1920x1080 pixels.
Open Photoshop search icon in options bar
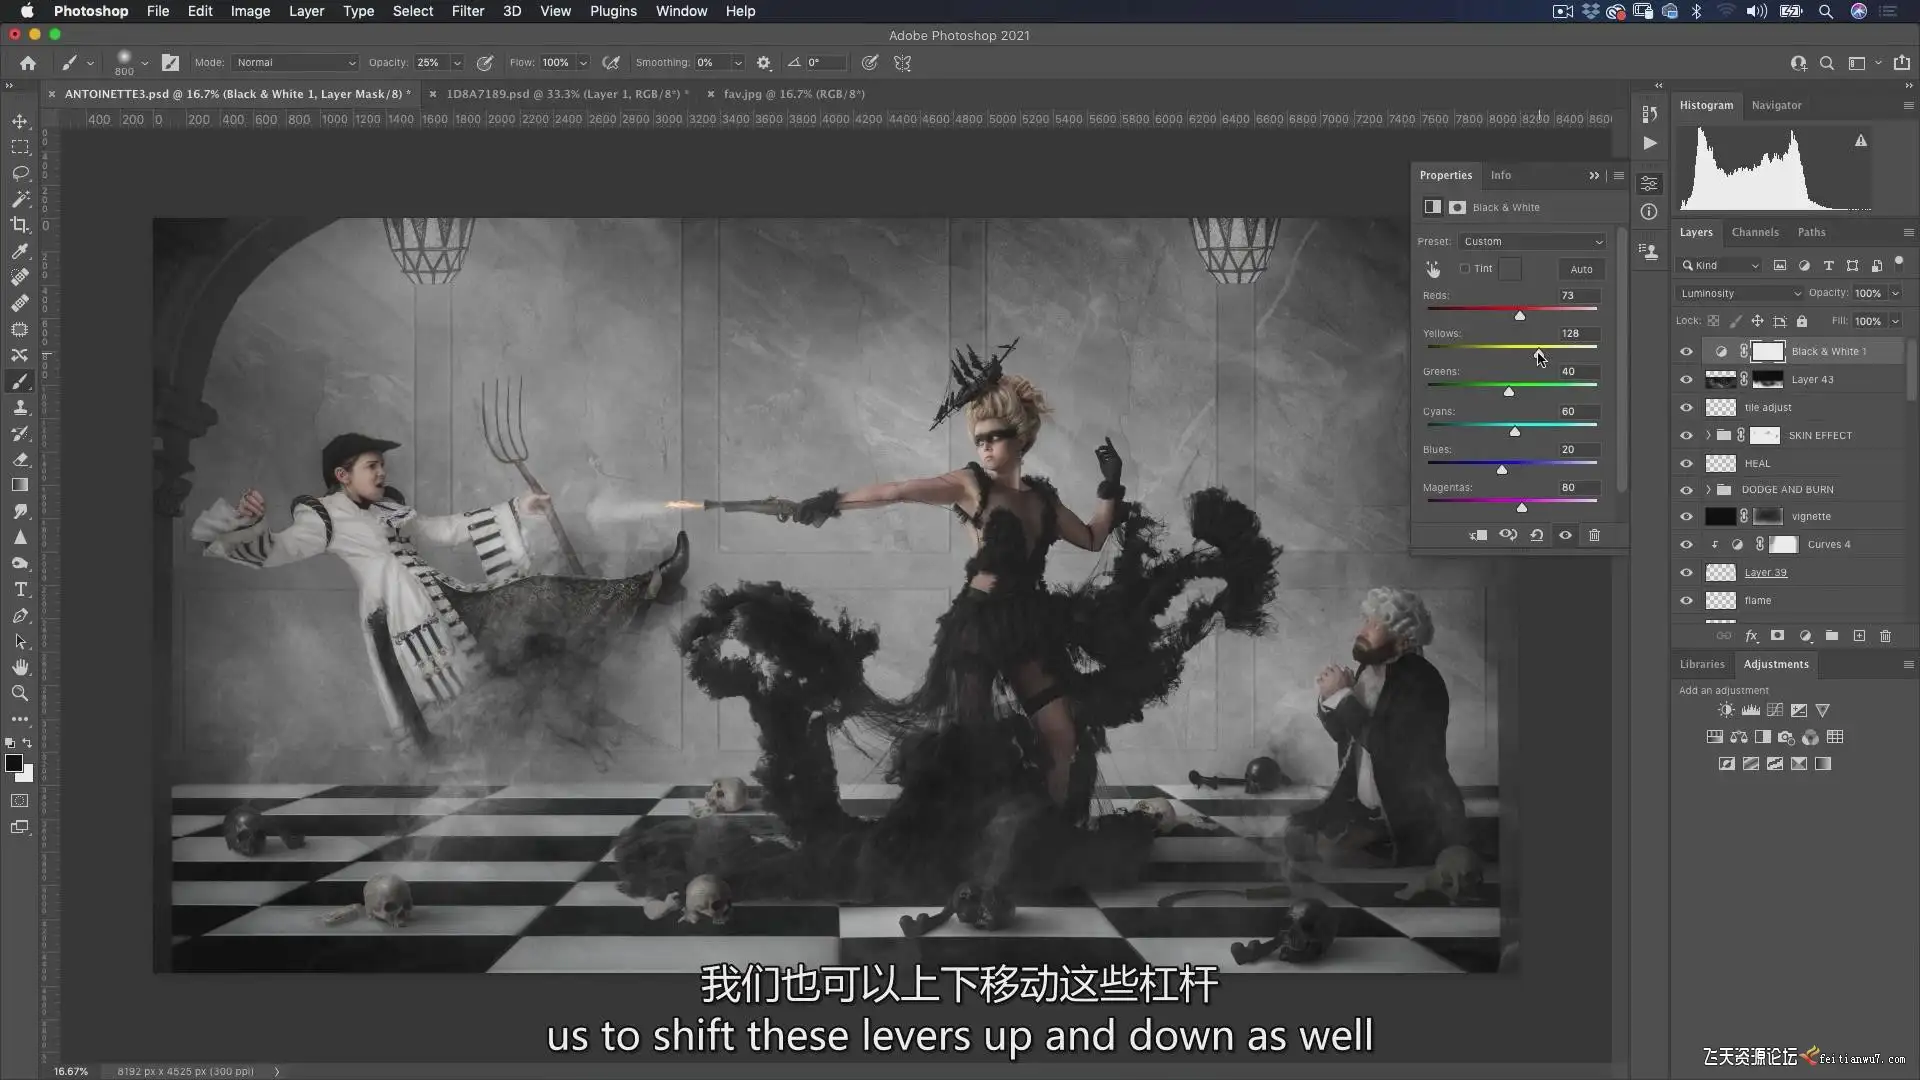point(1827,63)
